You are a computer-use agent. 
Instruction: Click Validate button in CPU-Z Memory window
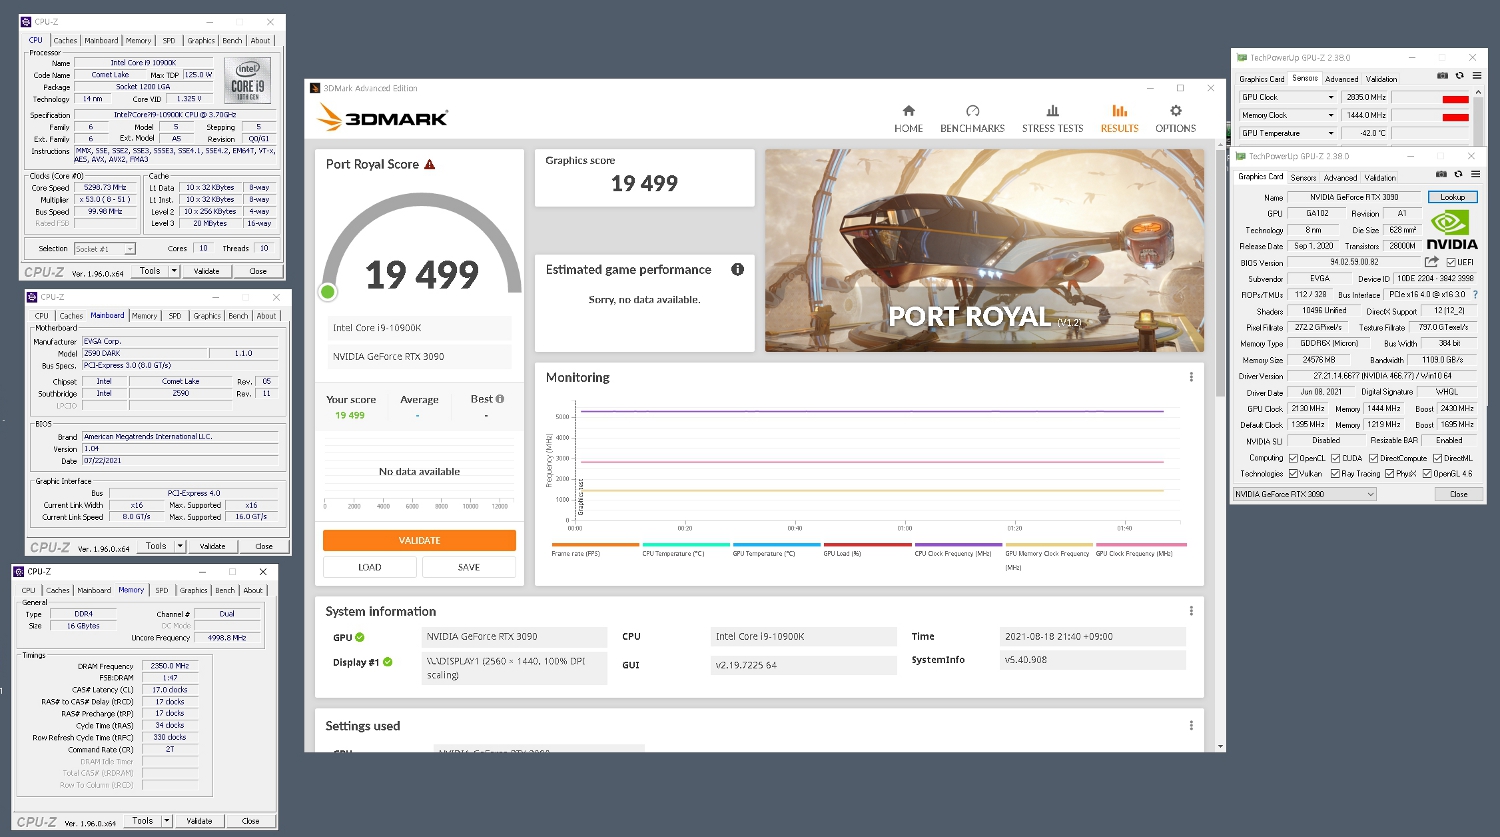click(x=199, y=821)
